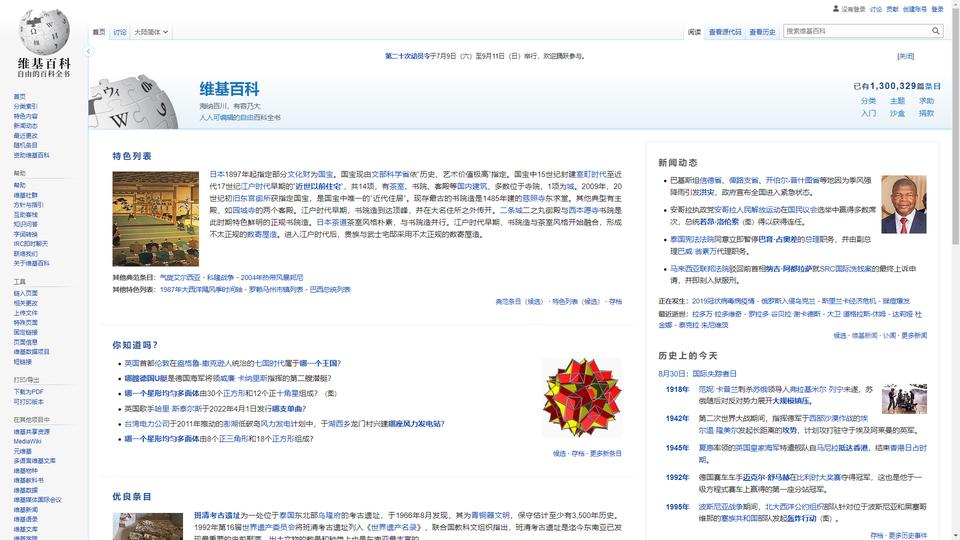Open 特殊页面 under 工具
The width and height of the screenshot is (960, 540).
click(x=25, y=323)
